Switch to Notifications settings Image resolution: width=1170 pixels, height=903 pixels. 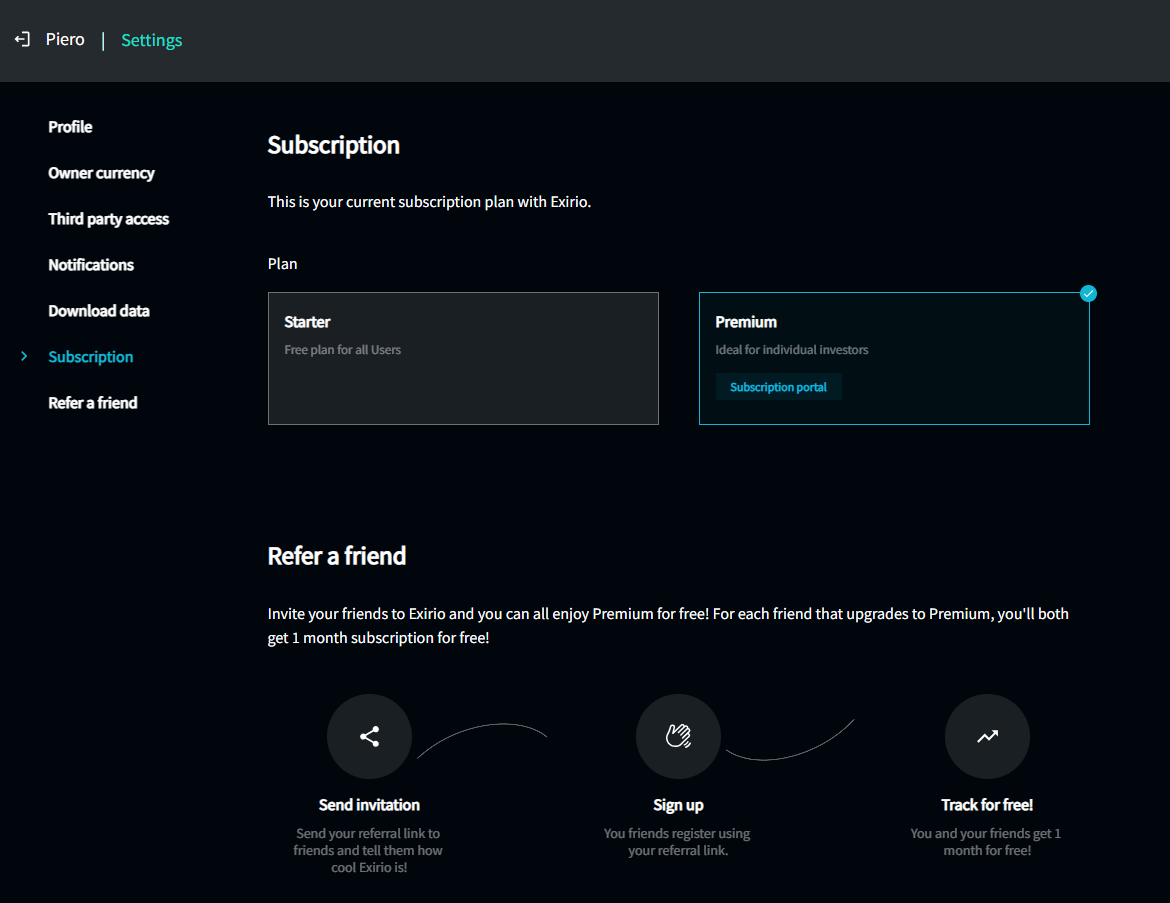91,265
